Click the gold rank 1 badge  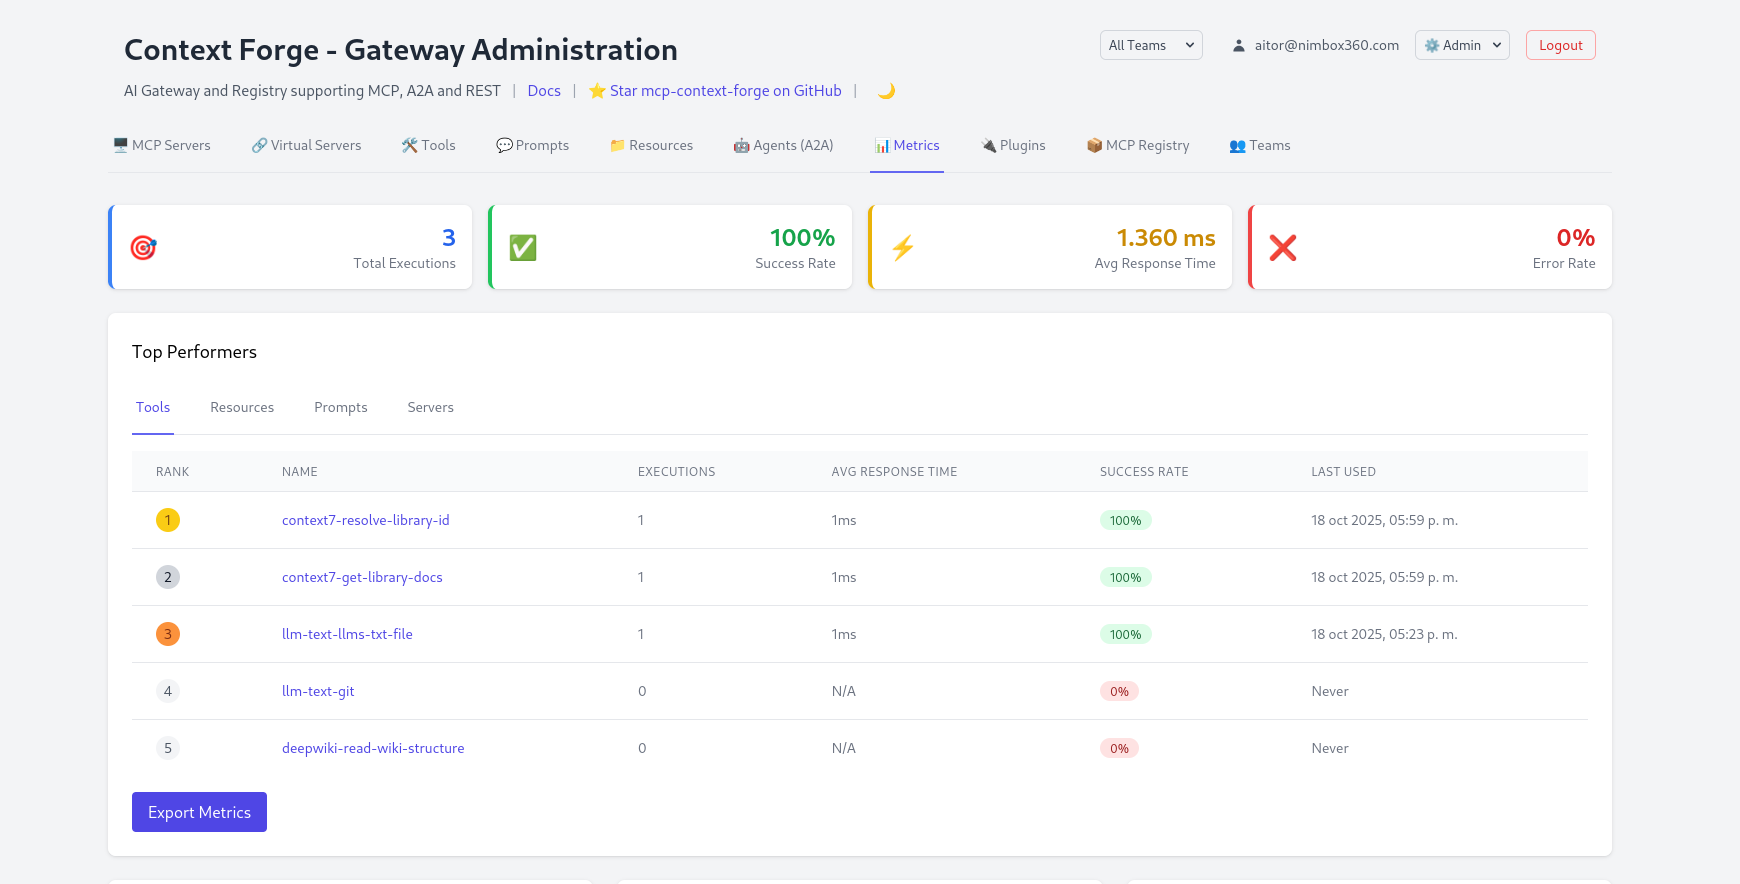(x=168, y=520)
